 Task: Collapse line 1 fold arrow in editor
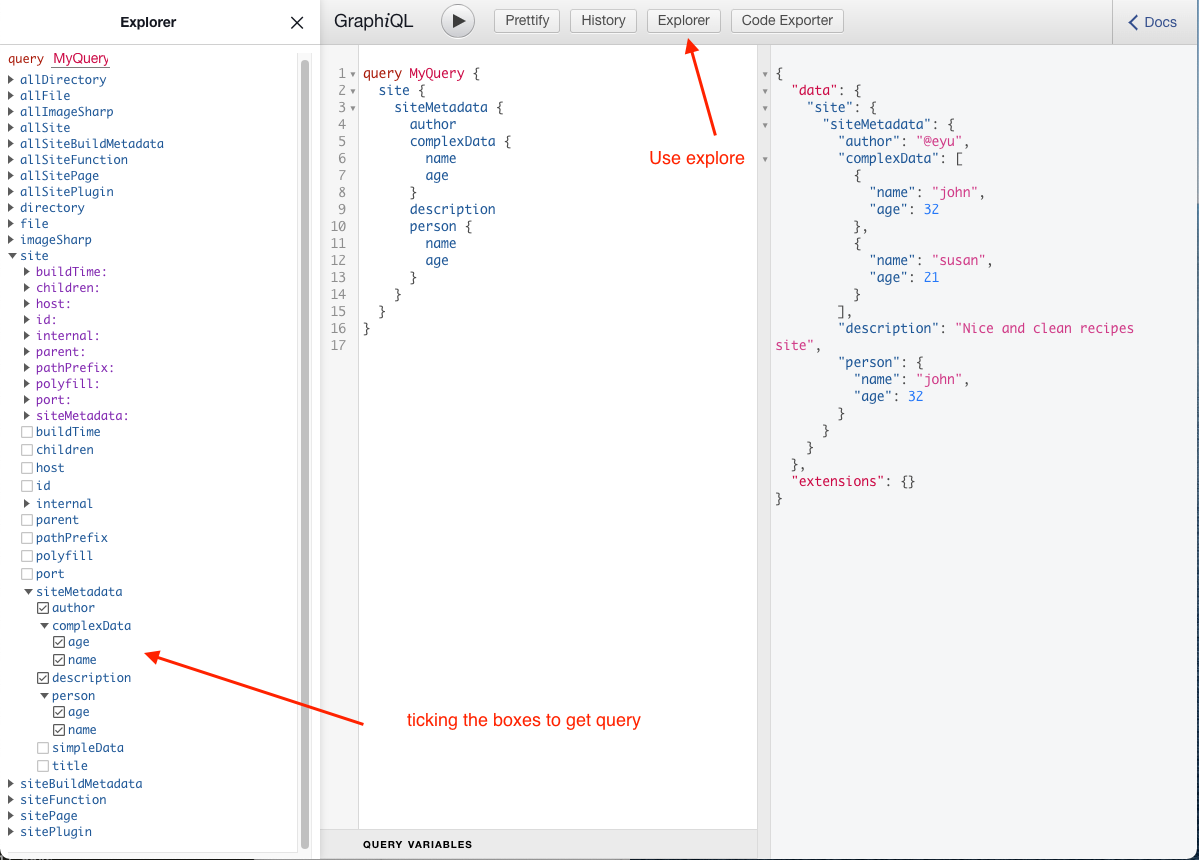click(353, 75)
